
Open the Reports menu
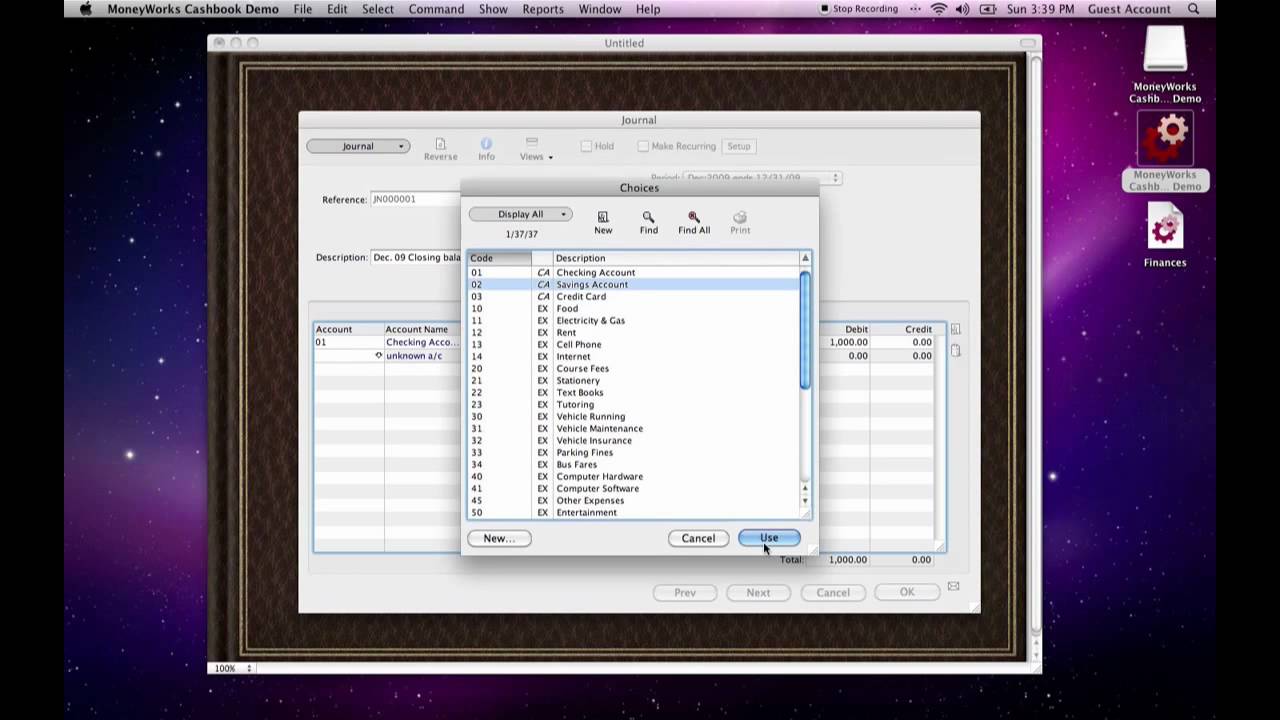tap(543, 9)
